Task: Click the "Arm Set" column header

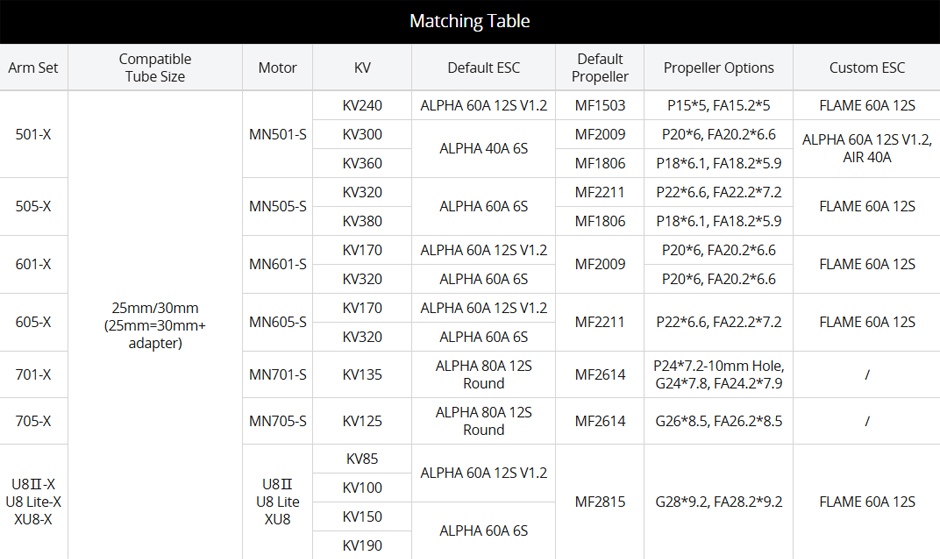Action: click(x=33, y=68)
